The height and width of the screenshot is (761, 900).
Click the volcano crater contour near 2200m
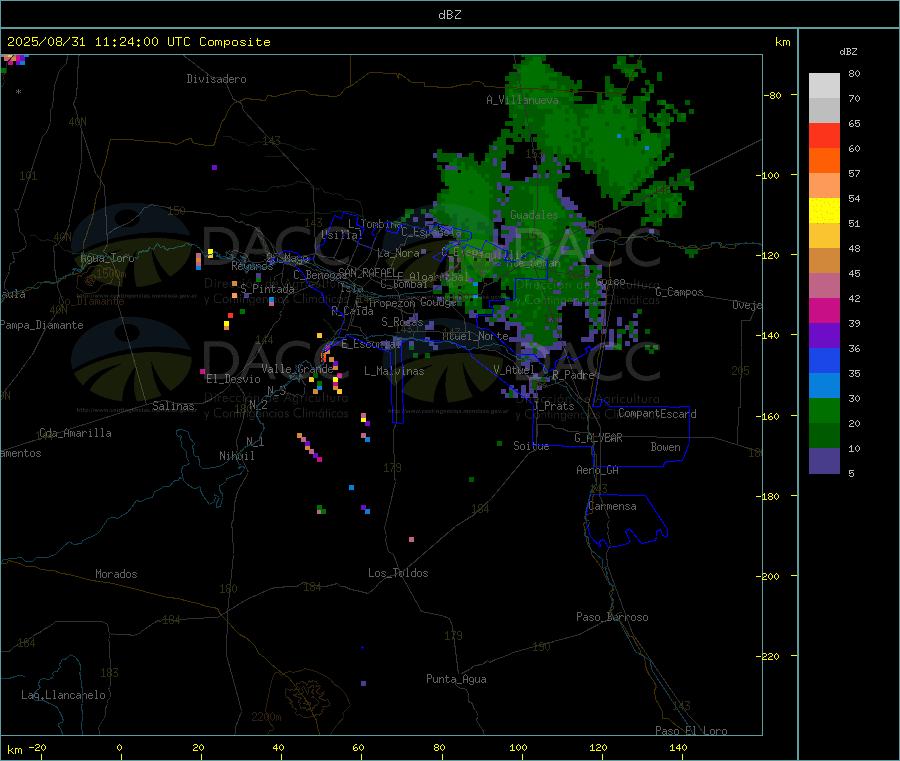point(310,697)
